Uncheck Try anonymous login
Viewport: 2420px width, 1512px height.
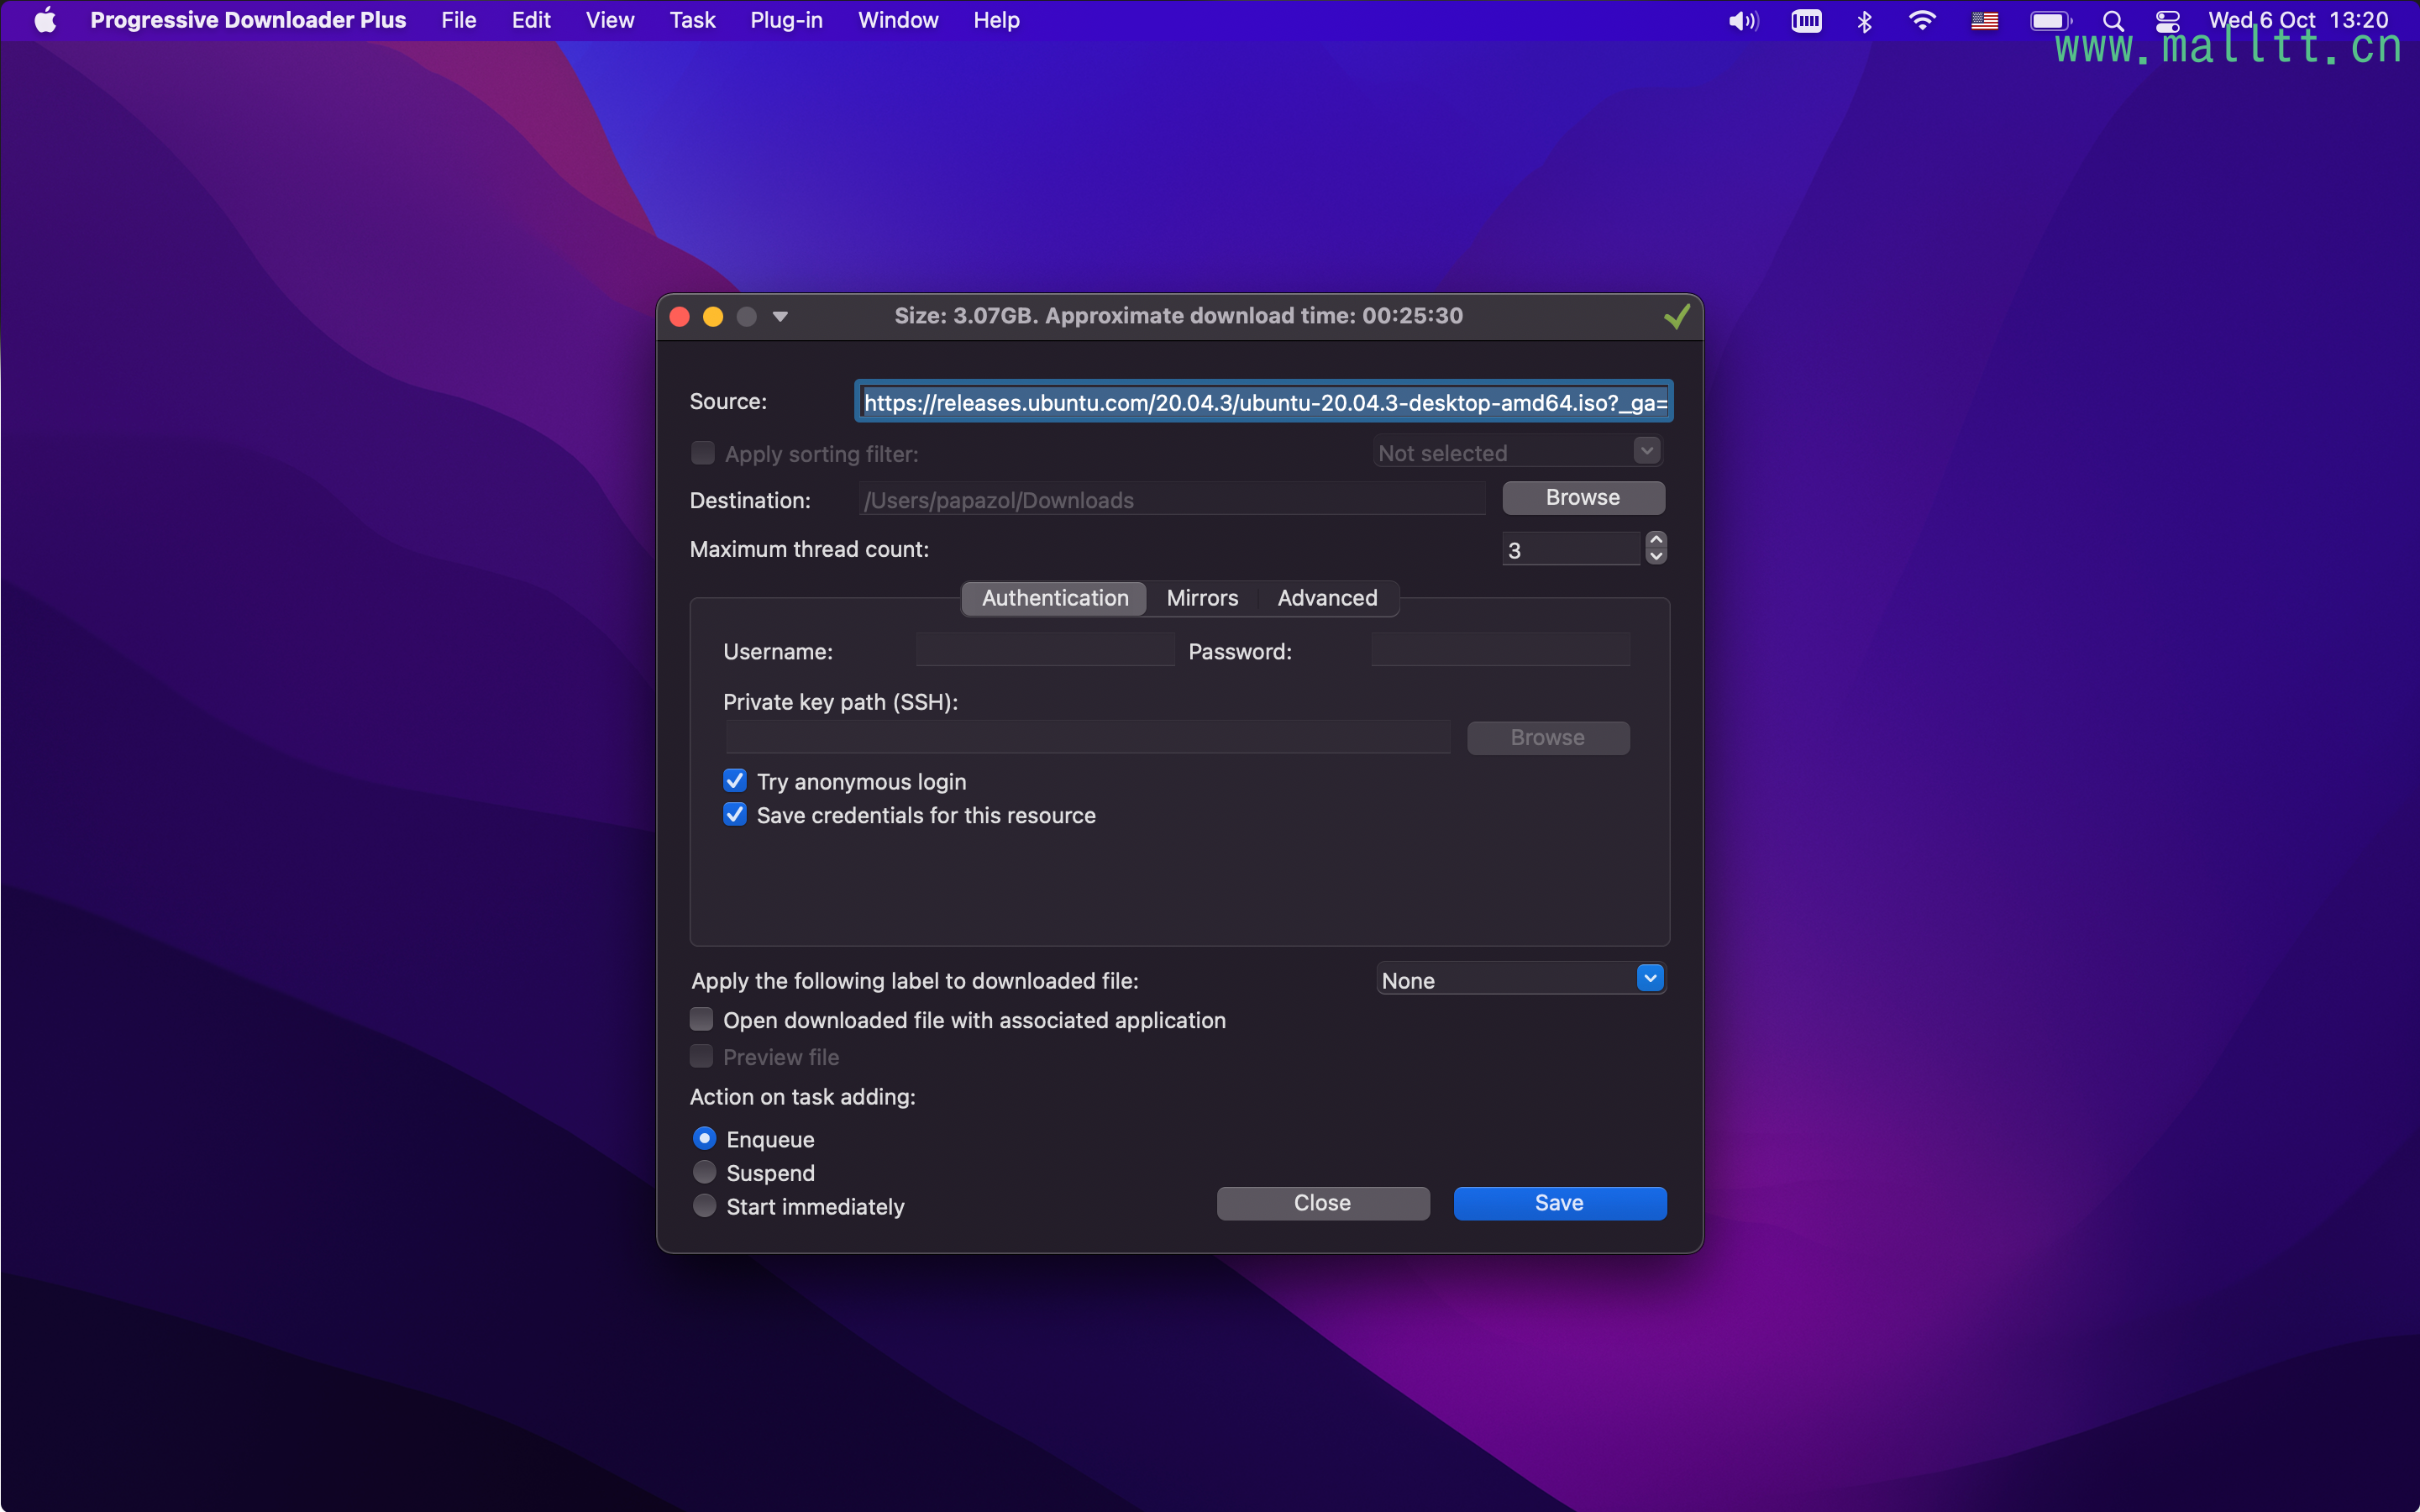[735, 781]
